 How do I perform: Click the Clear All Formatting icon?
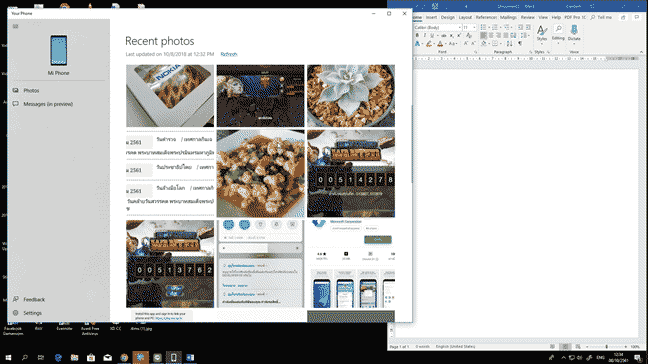click(469, 36)
